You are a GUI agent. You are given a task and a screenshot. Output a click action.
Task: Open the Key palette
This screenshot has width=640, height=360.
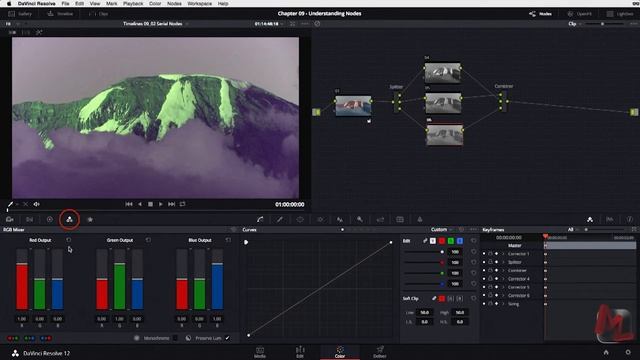click(360, 220)
